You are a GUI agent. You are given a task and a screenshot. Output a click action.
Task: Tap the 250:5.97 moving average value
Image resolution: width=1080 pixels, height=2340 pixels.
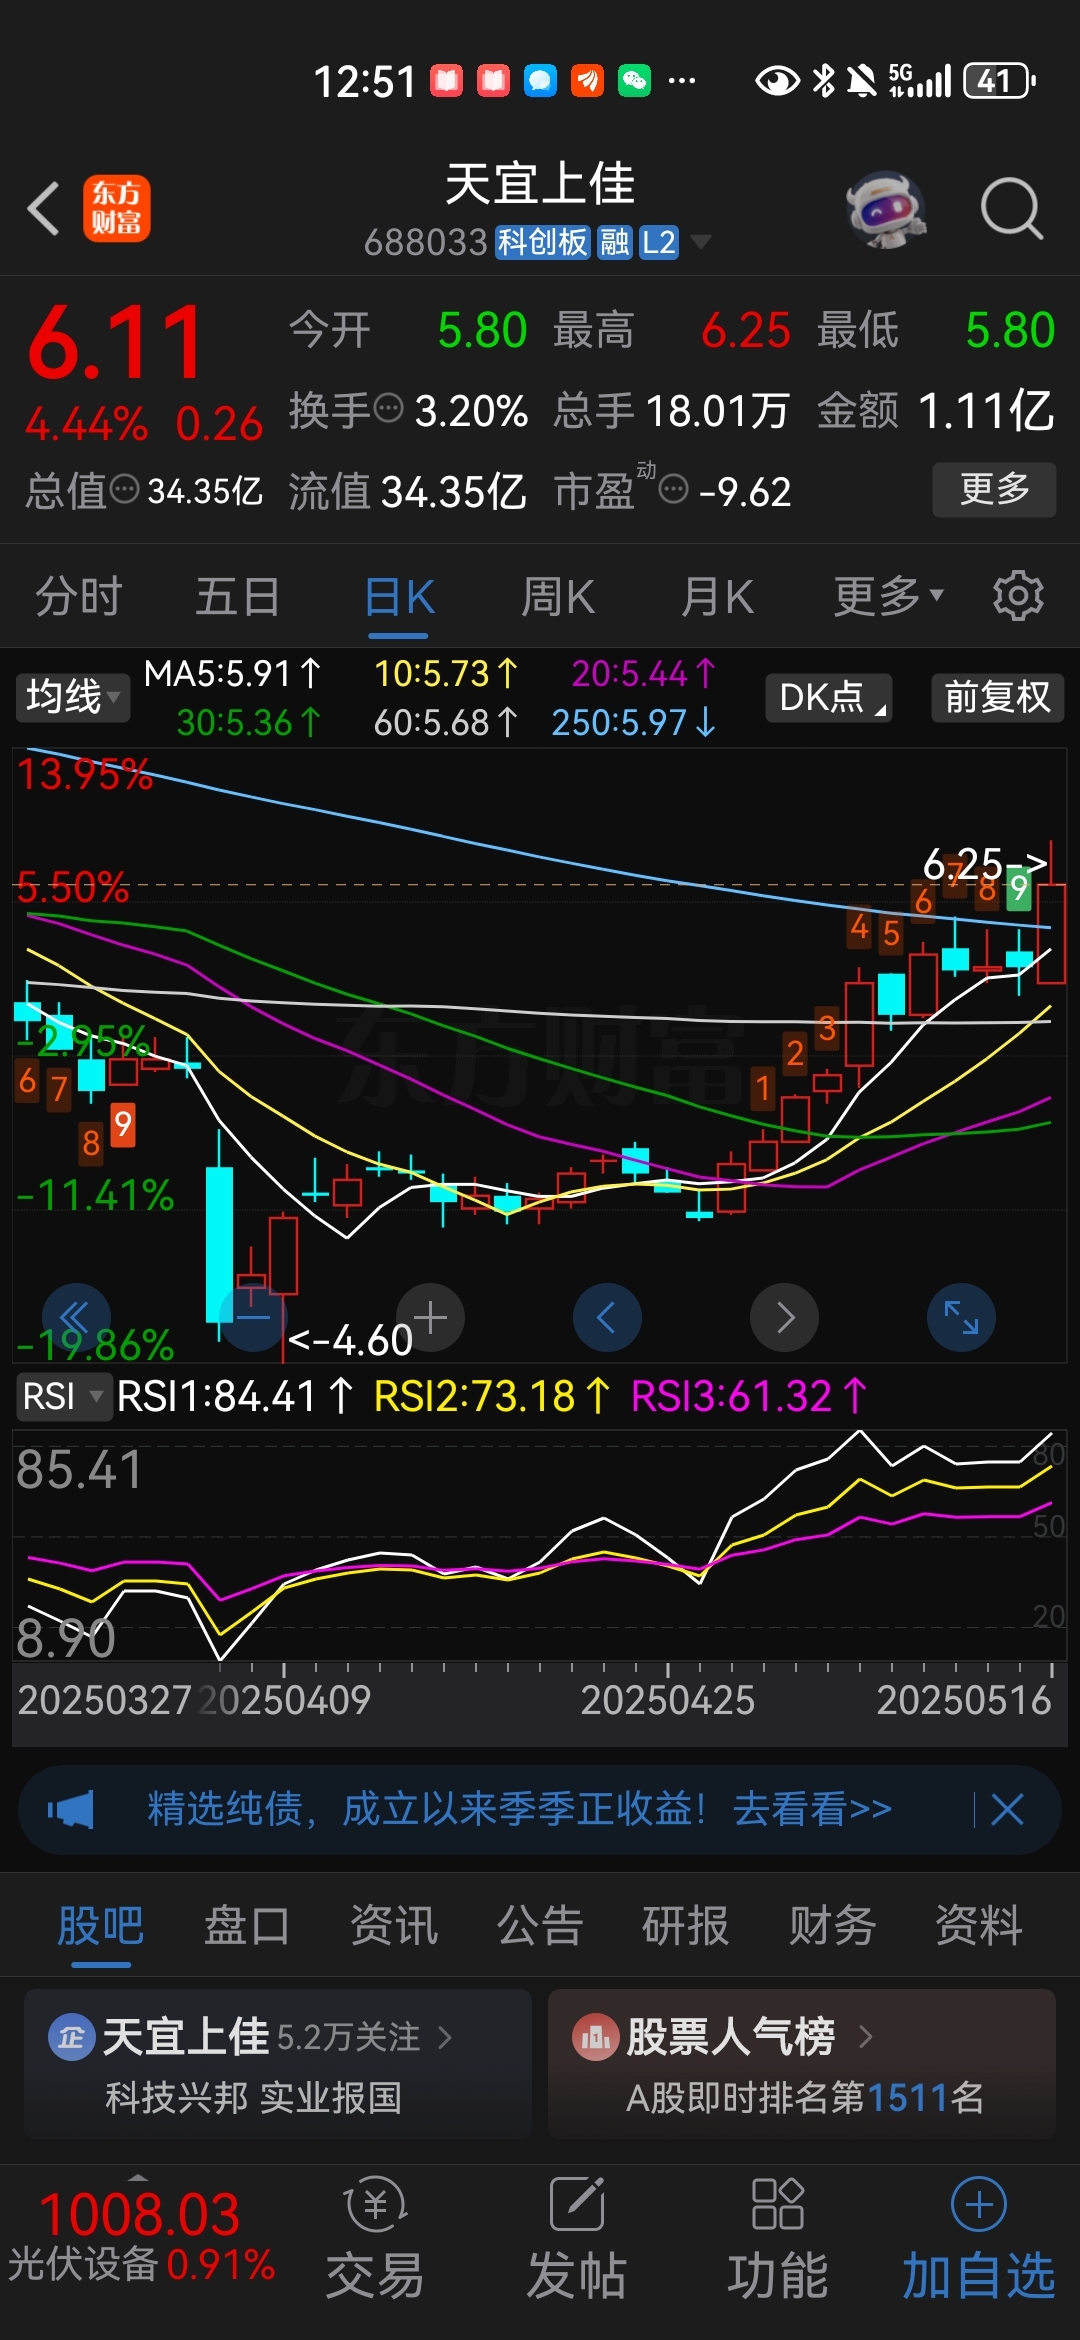pyautogui.click(x=634, y=722)
